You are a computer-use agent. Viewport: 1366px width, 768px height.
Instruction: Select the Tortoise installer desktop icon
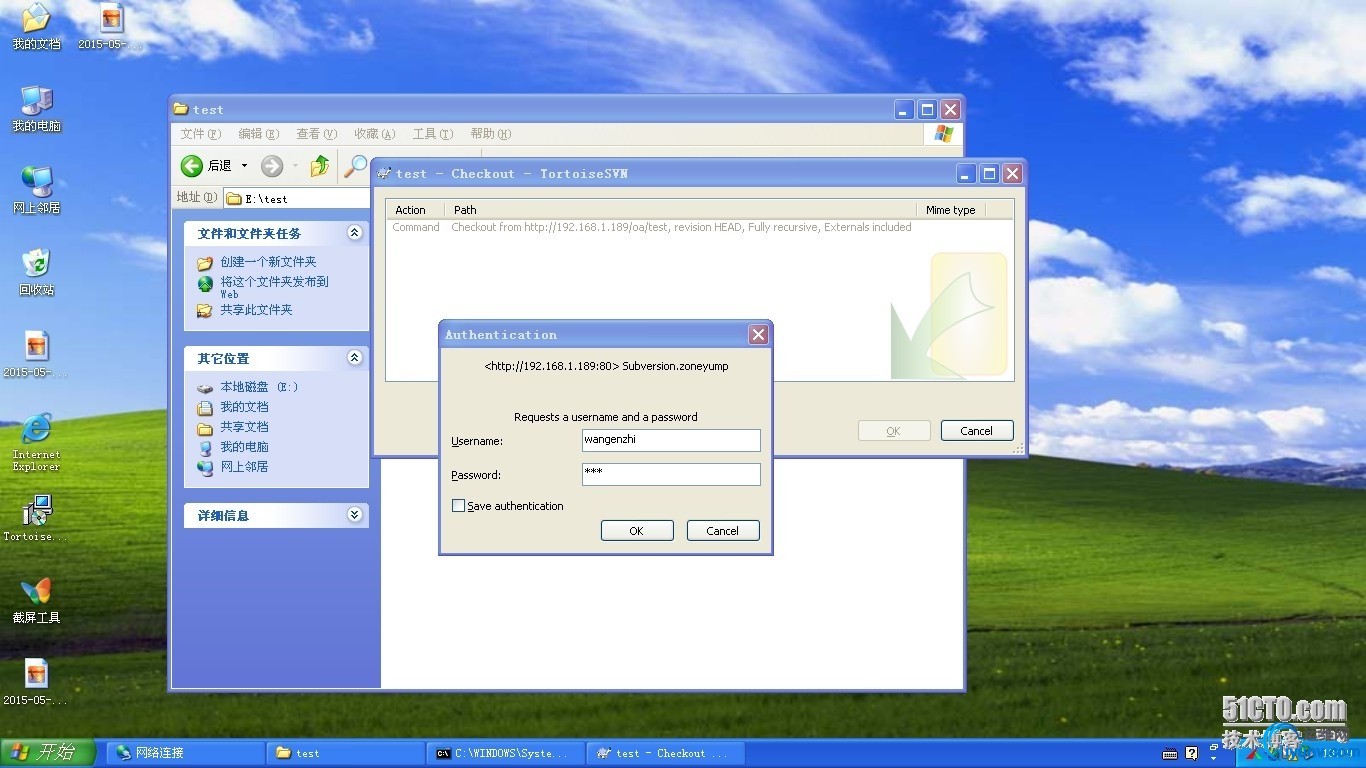pos(36,517)
